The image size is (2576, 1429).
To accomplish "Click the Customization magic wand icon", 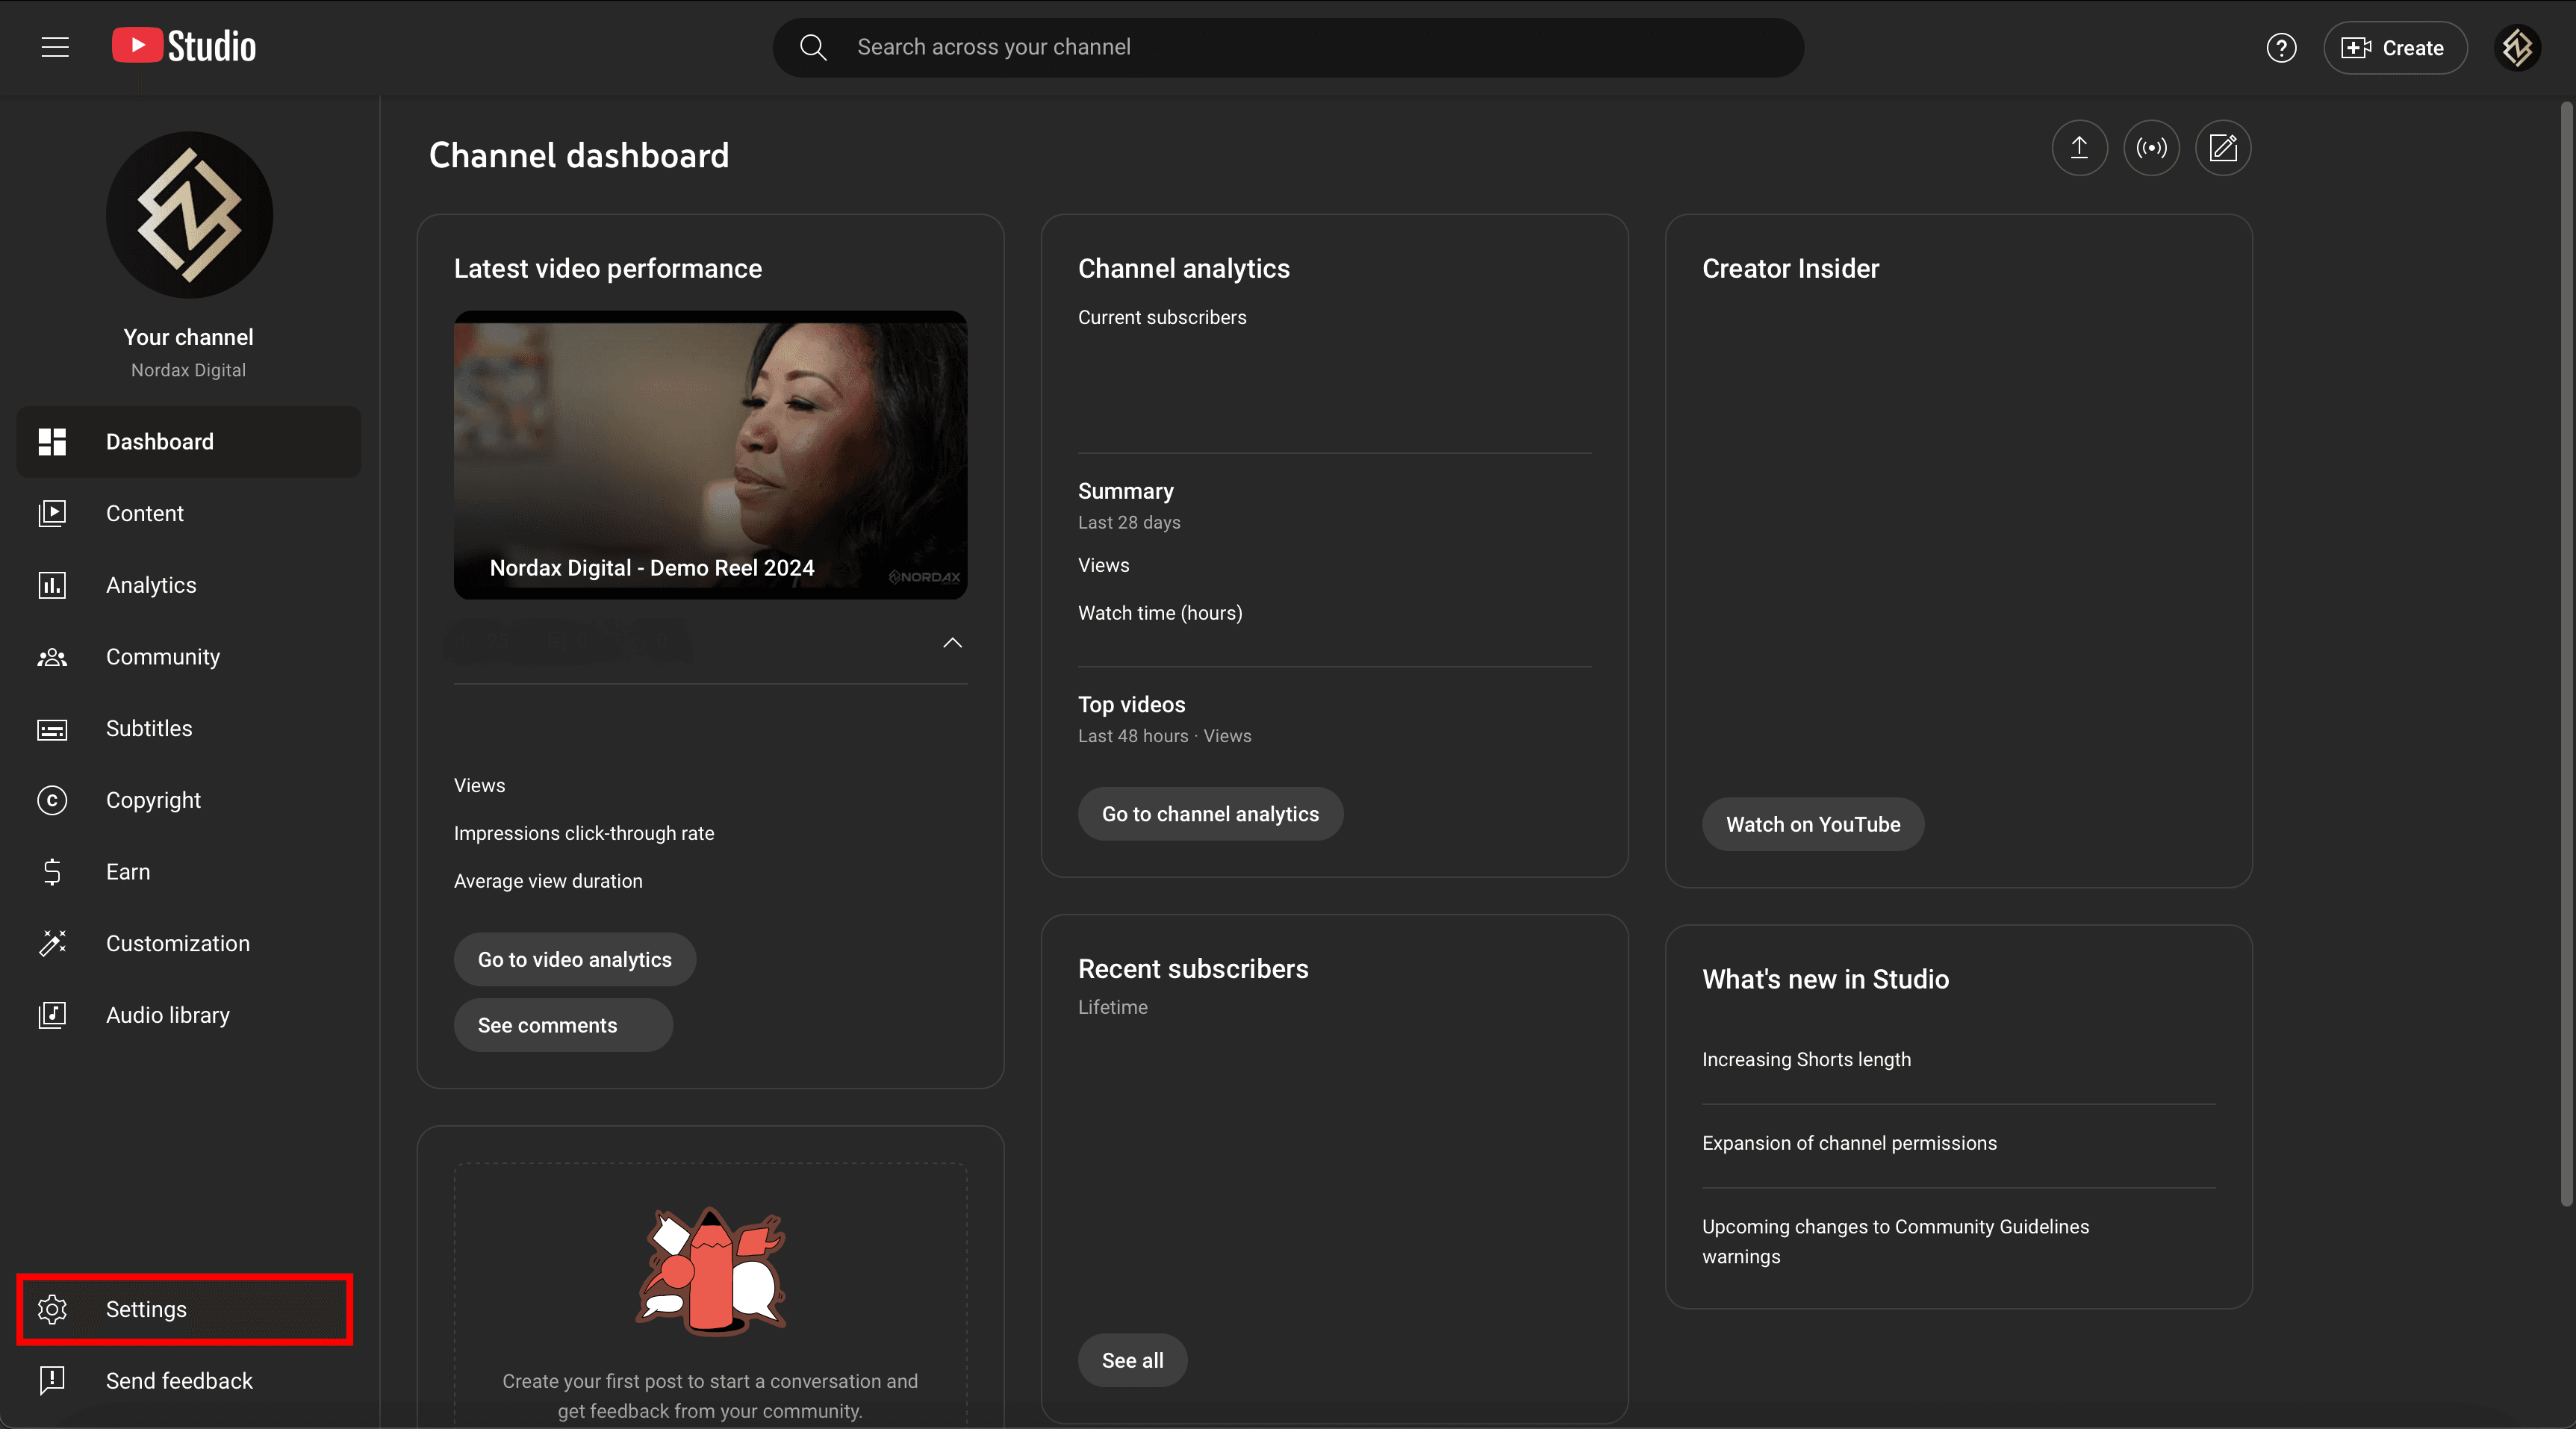I will (51, 943).
